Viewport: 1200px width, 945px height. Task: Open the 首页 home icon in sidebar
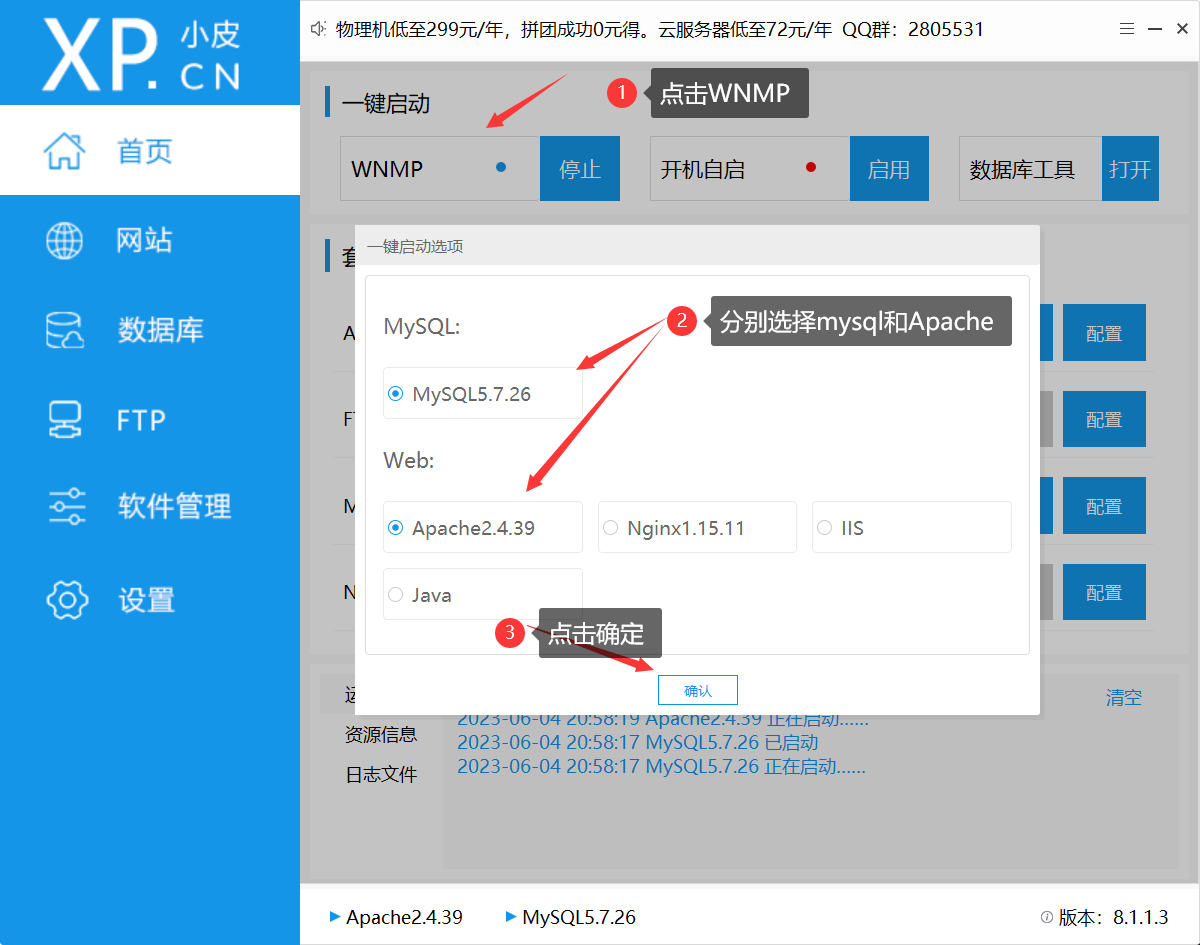tap(66, 151)
